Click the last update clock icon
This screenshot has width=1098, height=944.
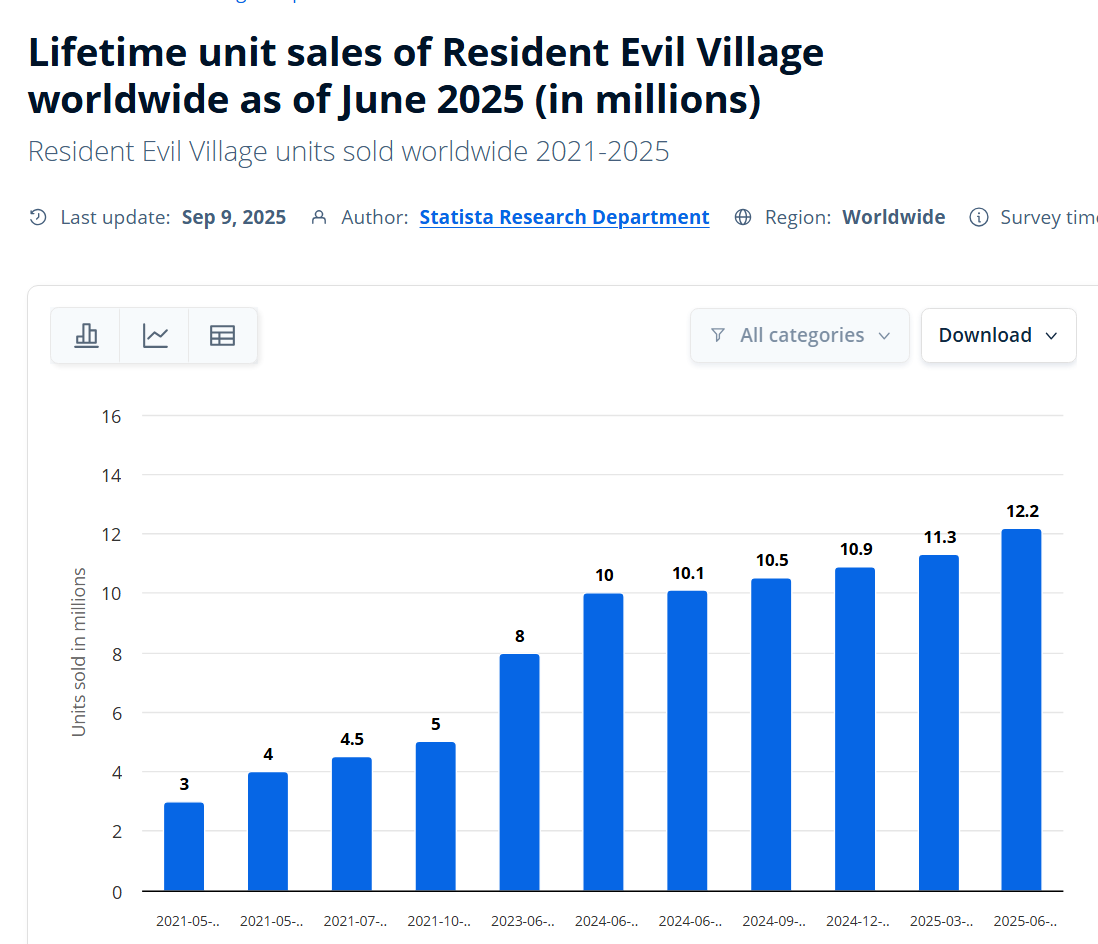coord(38,217)
